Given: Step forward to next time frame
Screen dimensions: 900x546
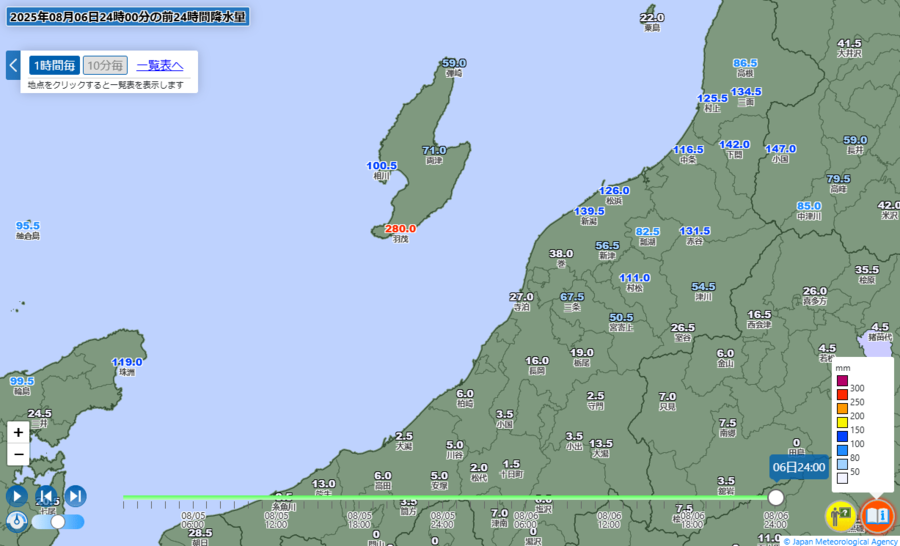Looking at the screenshot, I should click(75, 496).
